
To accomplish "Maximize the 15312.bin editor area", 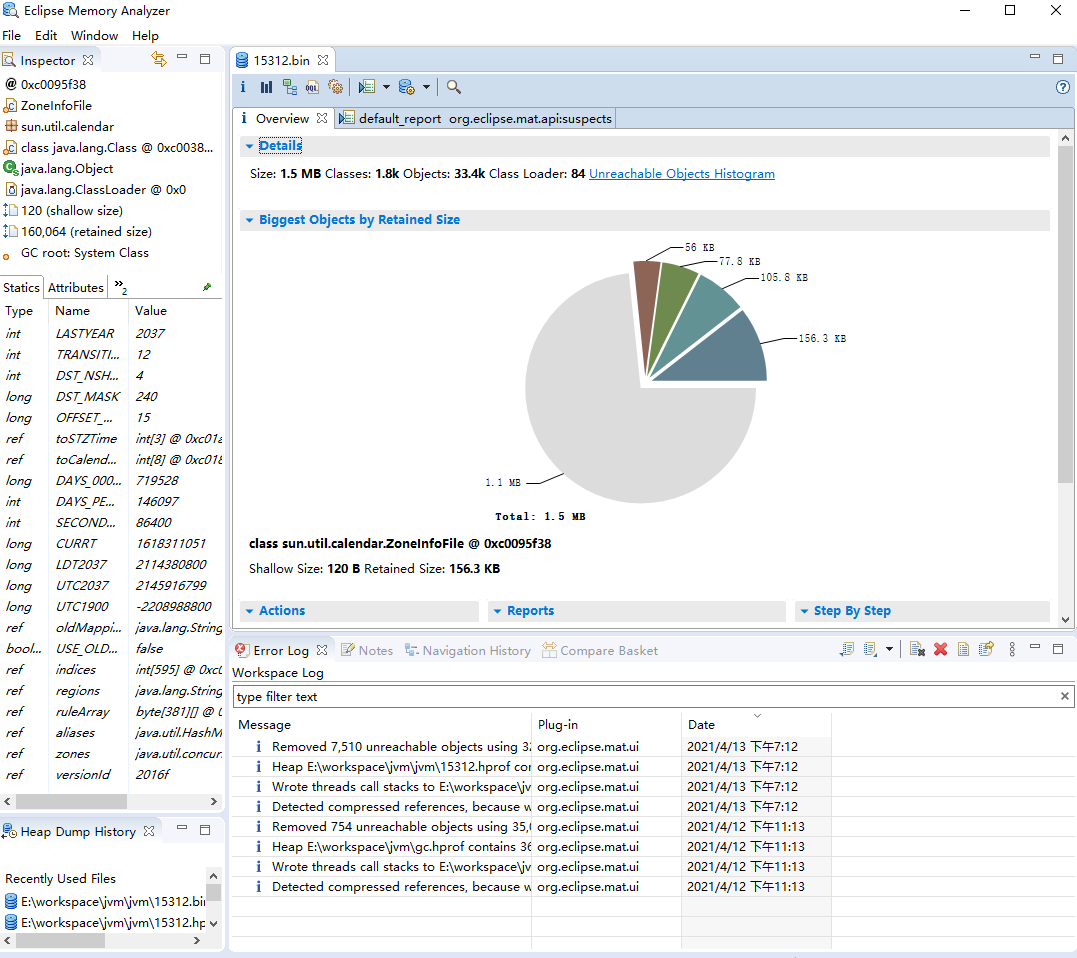I will 1058,59.
